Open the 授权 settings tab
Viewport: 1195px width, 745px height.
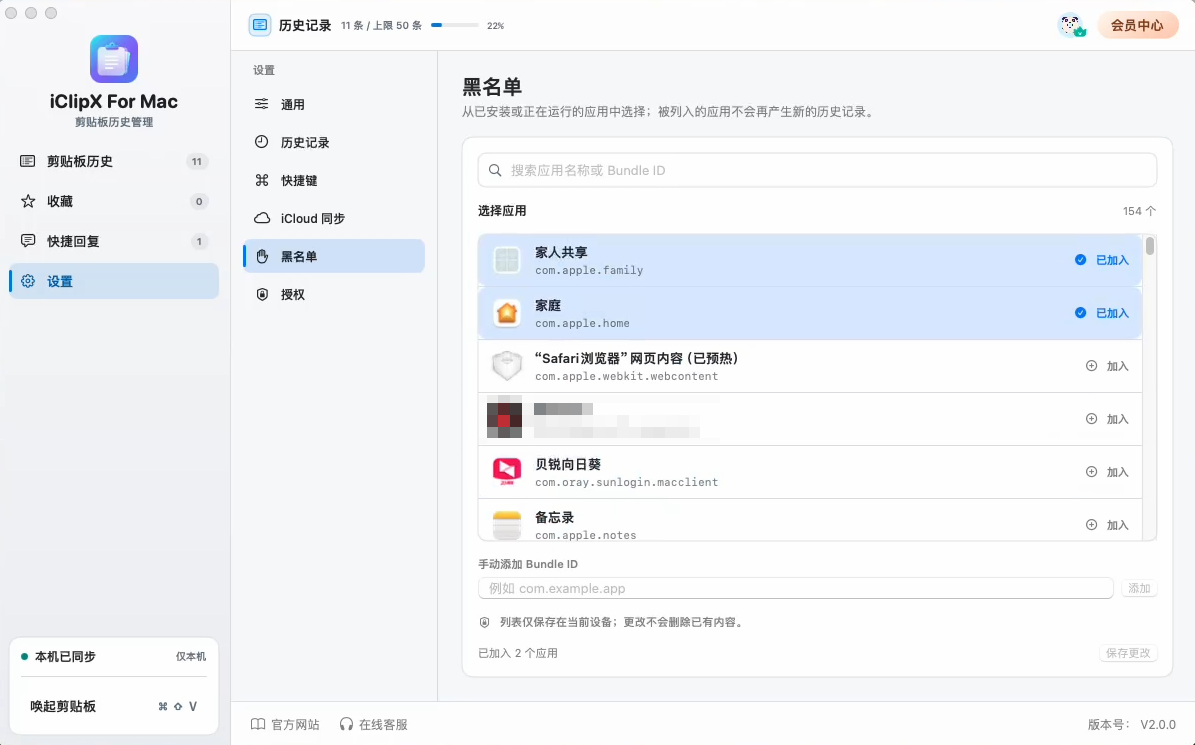point(334,294)
